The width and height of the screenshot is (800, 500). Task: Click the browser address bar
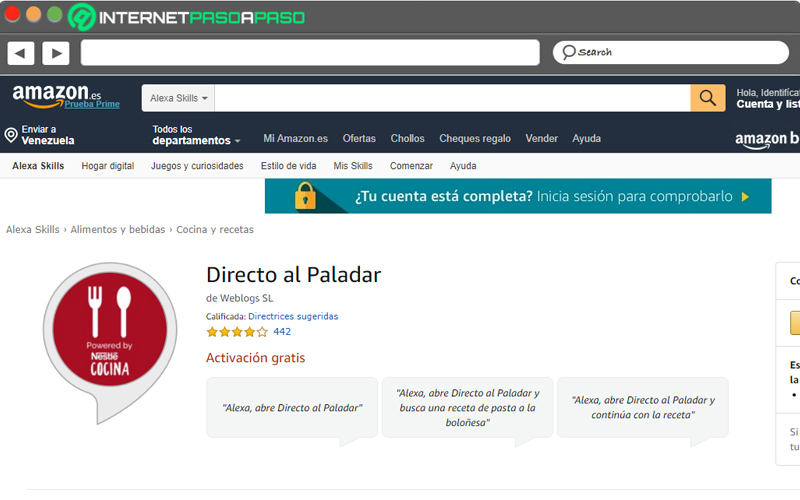(310, 53)
